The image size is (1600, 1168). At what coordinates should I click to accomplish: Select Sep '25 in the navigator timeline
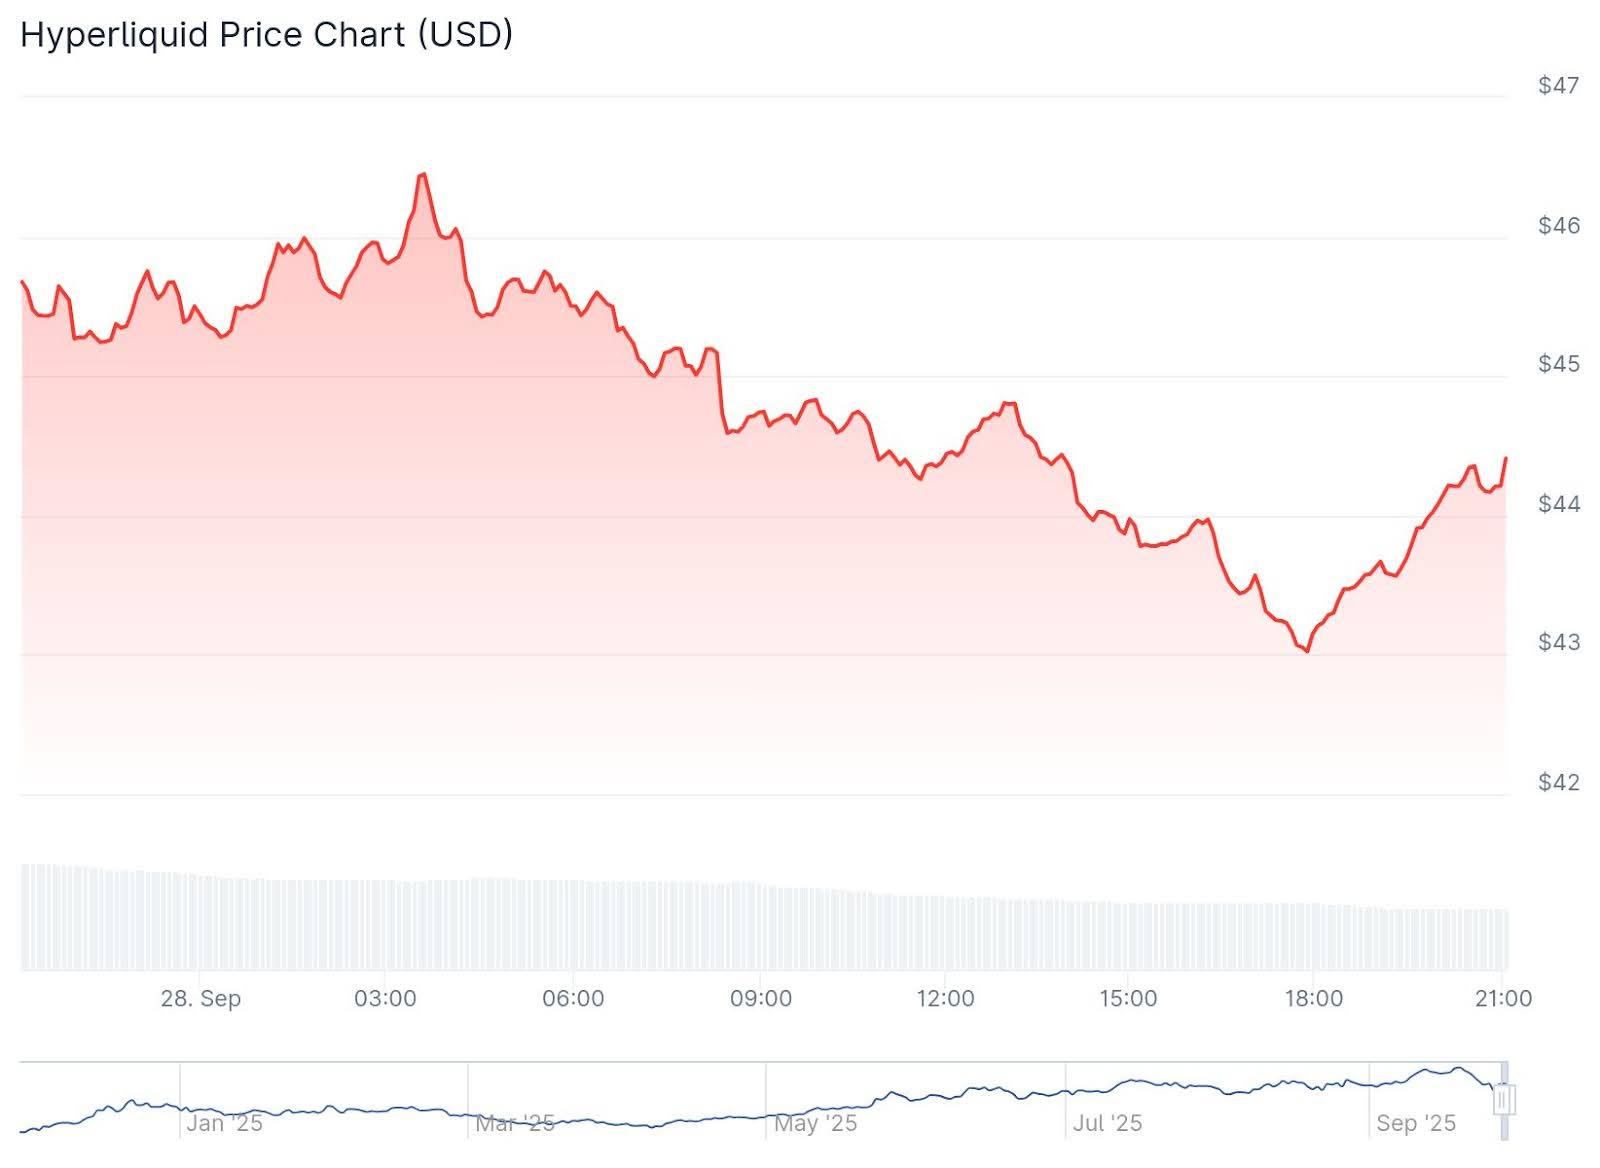tap(1416, 1123)
